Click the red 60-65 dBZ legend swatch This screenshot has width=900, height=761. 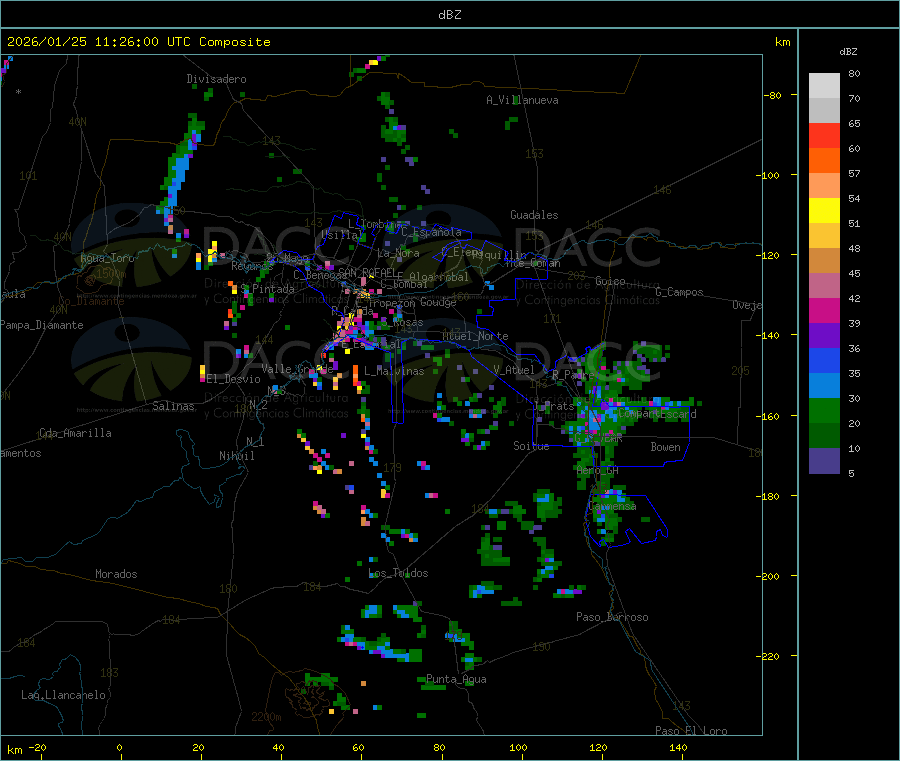pyautogui.click(x=824, y=135)
